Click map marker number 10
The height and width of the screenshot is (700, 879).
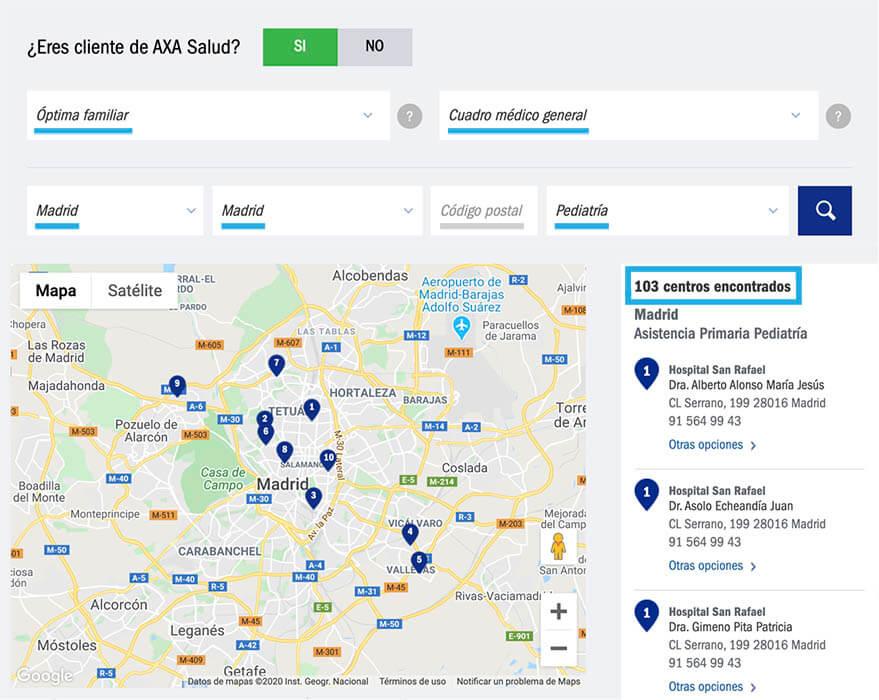pyautogui.click(x=329, y=460)
